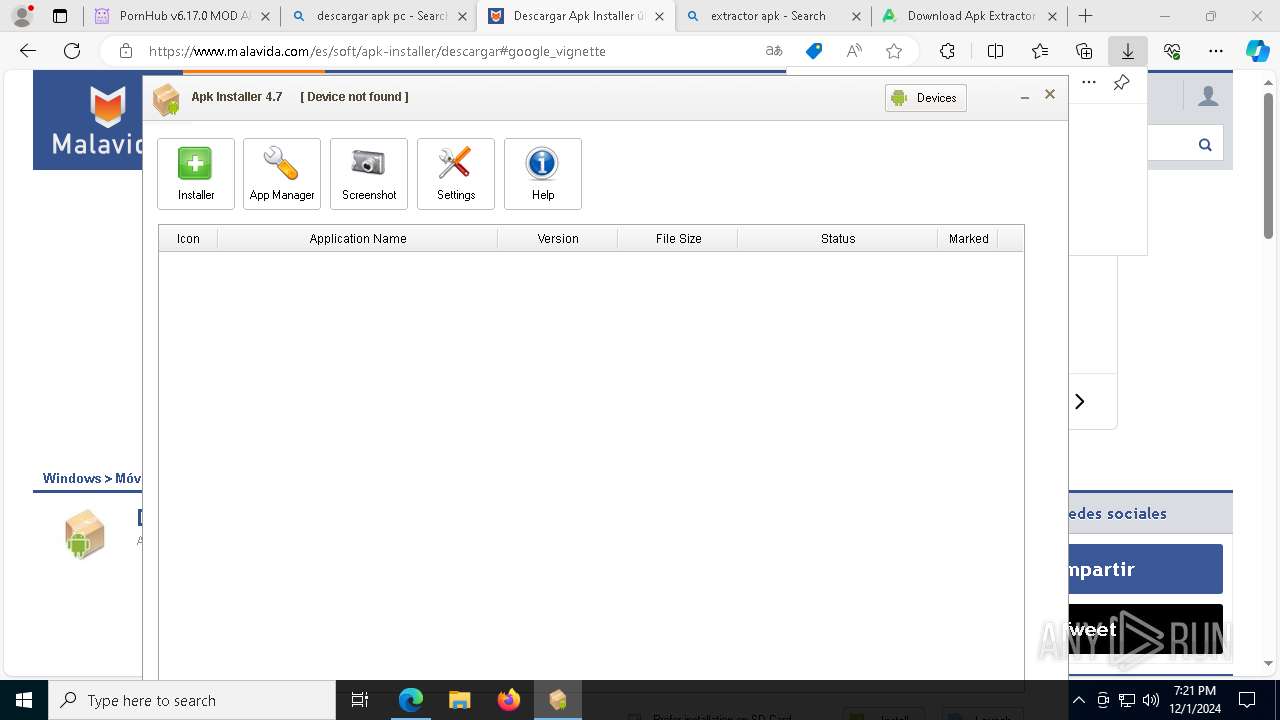The image size is (1280, 720).
Task: Open a new browser tab
Action: tap(1086, 16)
